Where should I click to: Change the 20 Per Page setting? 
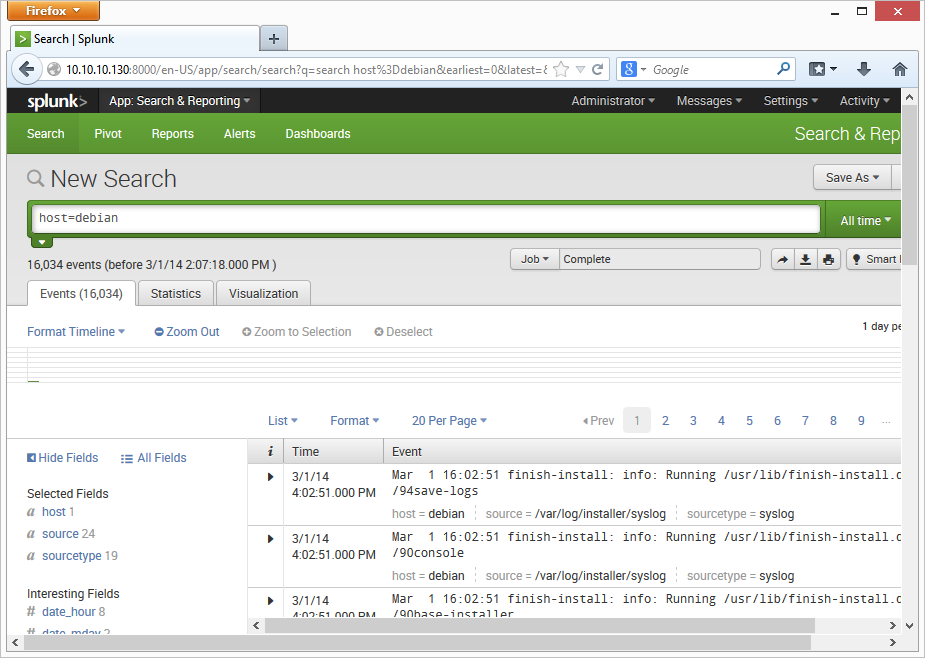450,421
